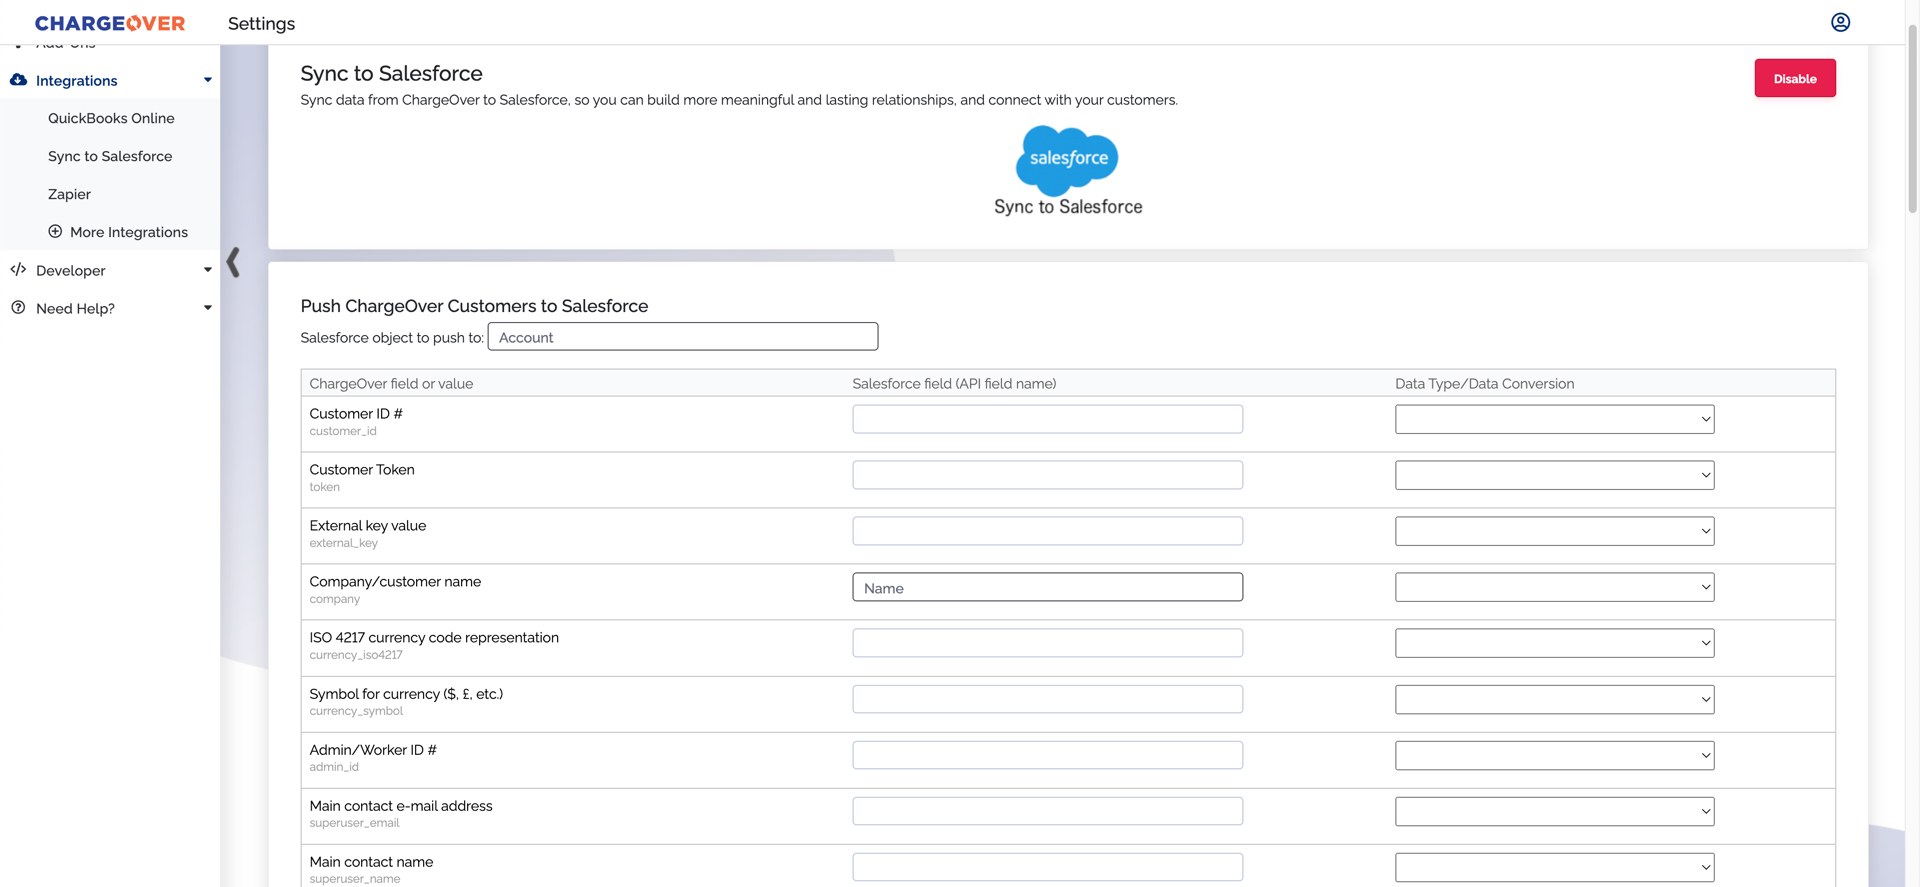
Task: Open Zapier integration
Action: point(69,194)
